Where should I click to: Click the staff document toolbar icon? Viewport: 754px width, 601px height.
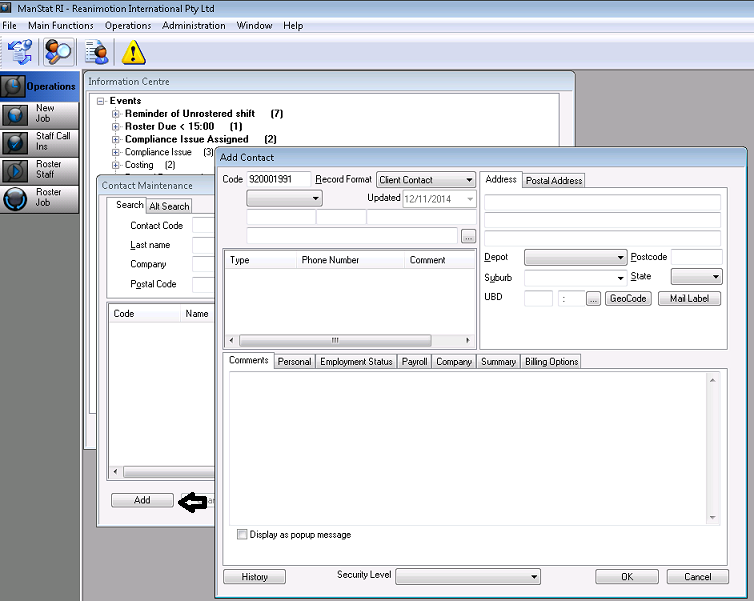coord(97,51)
